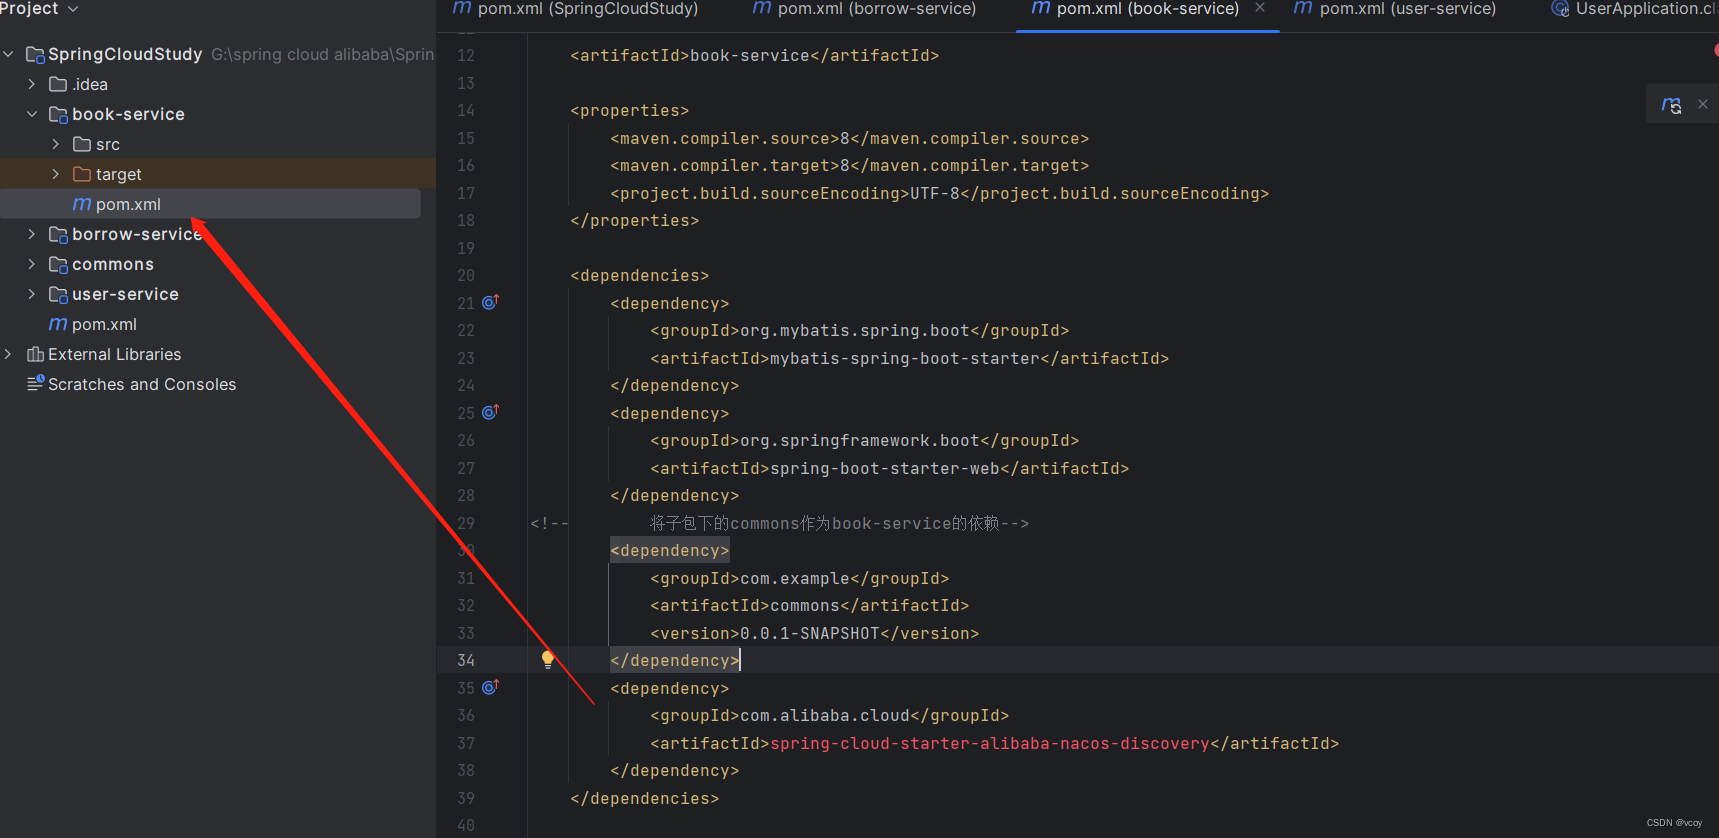Click the borrow-service module folder icon

tap(59, 234)
